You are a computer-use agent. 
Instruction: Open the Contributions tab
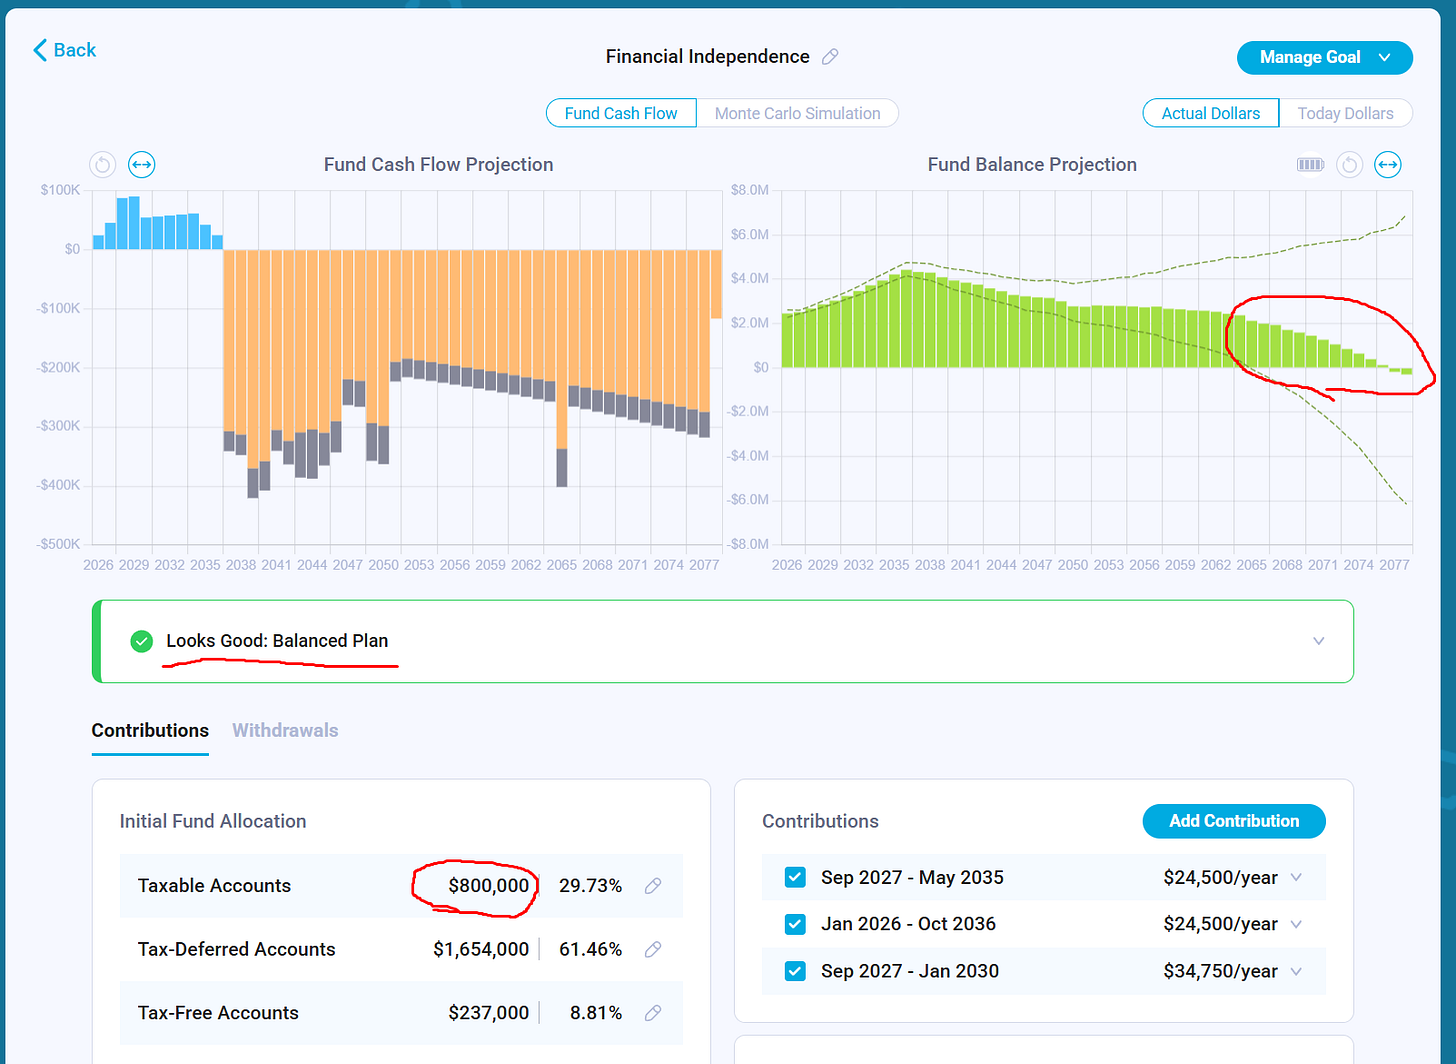coord(150,730)
